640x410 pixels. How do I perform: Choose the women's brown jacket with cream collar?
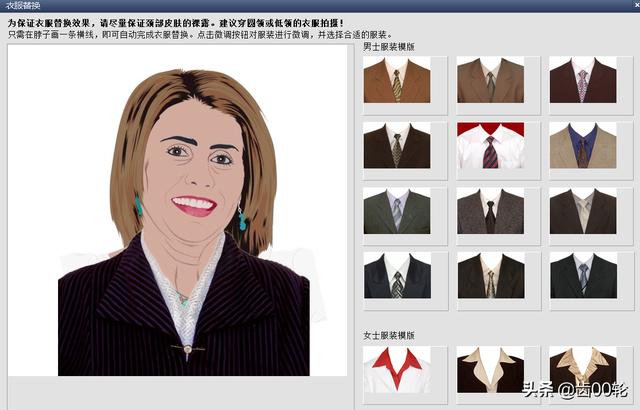490,370
